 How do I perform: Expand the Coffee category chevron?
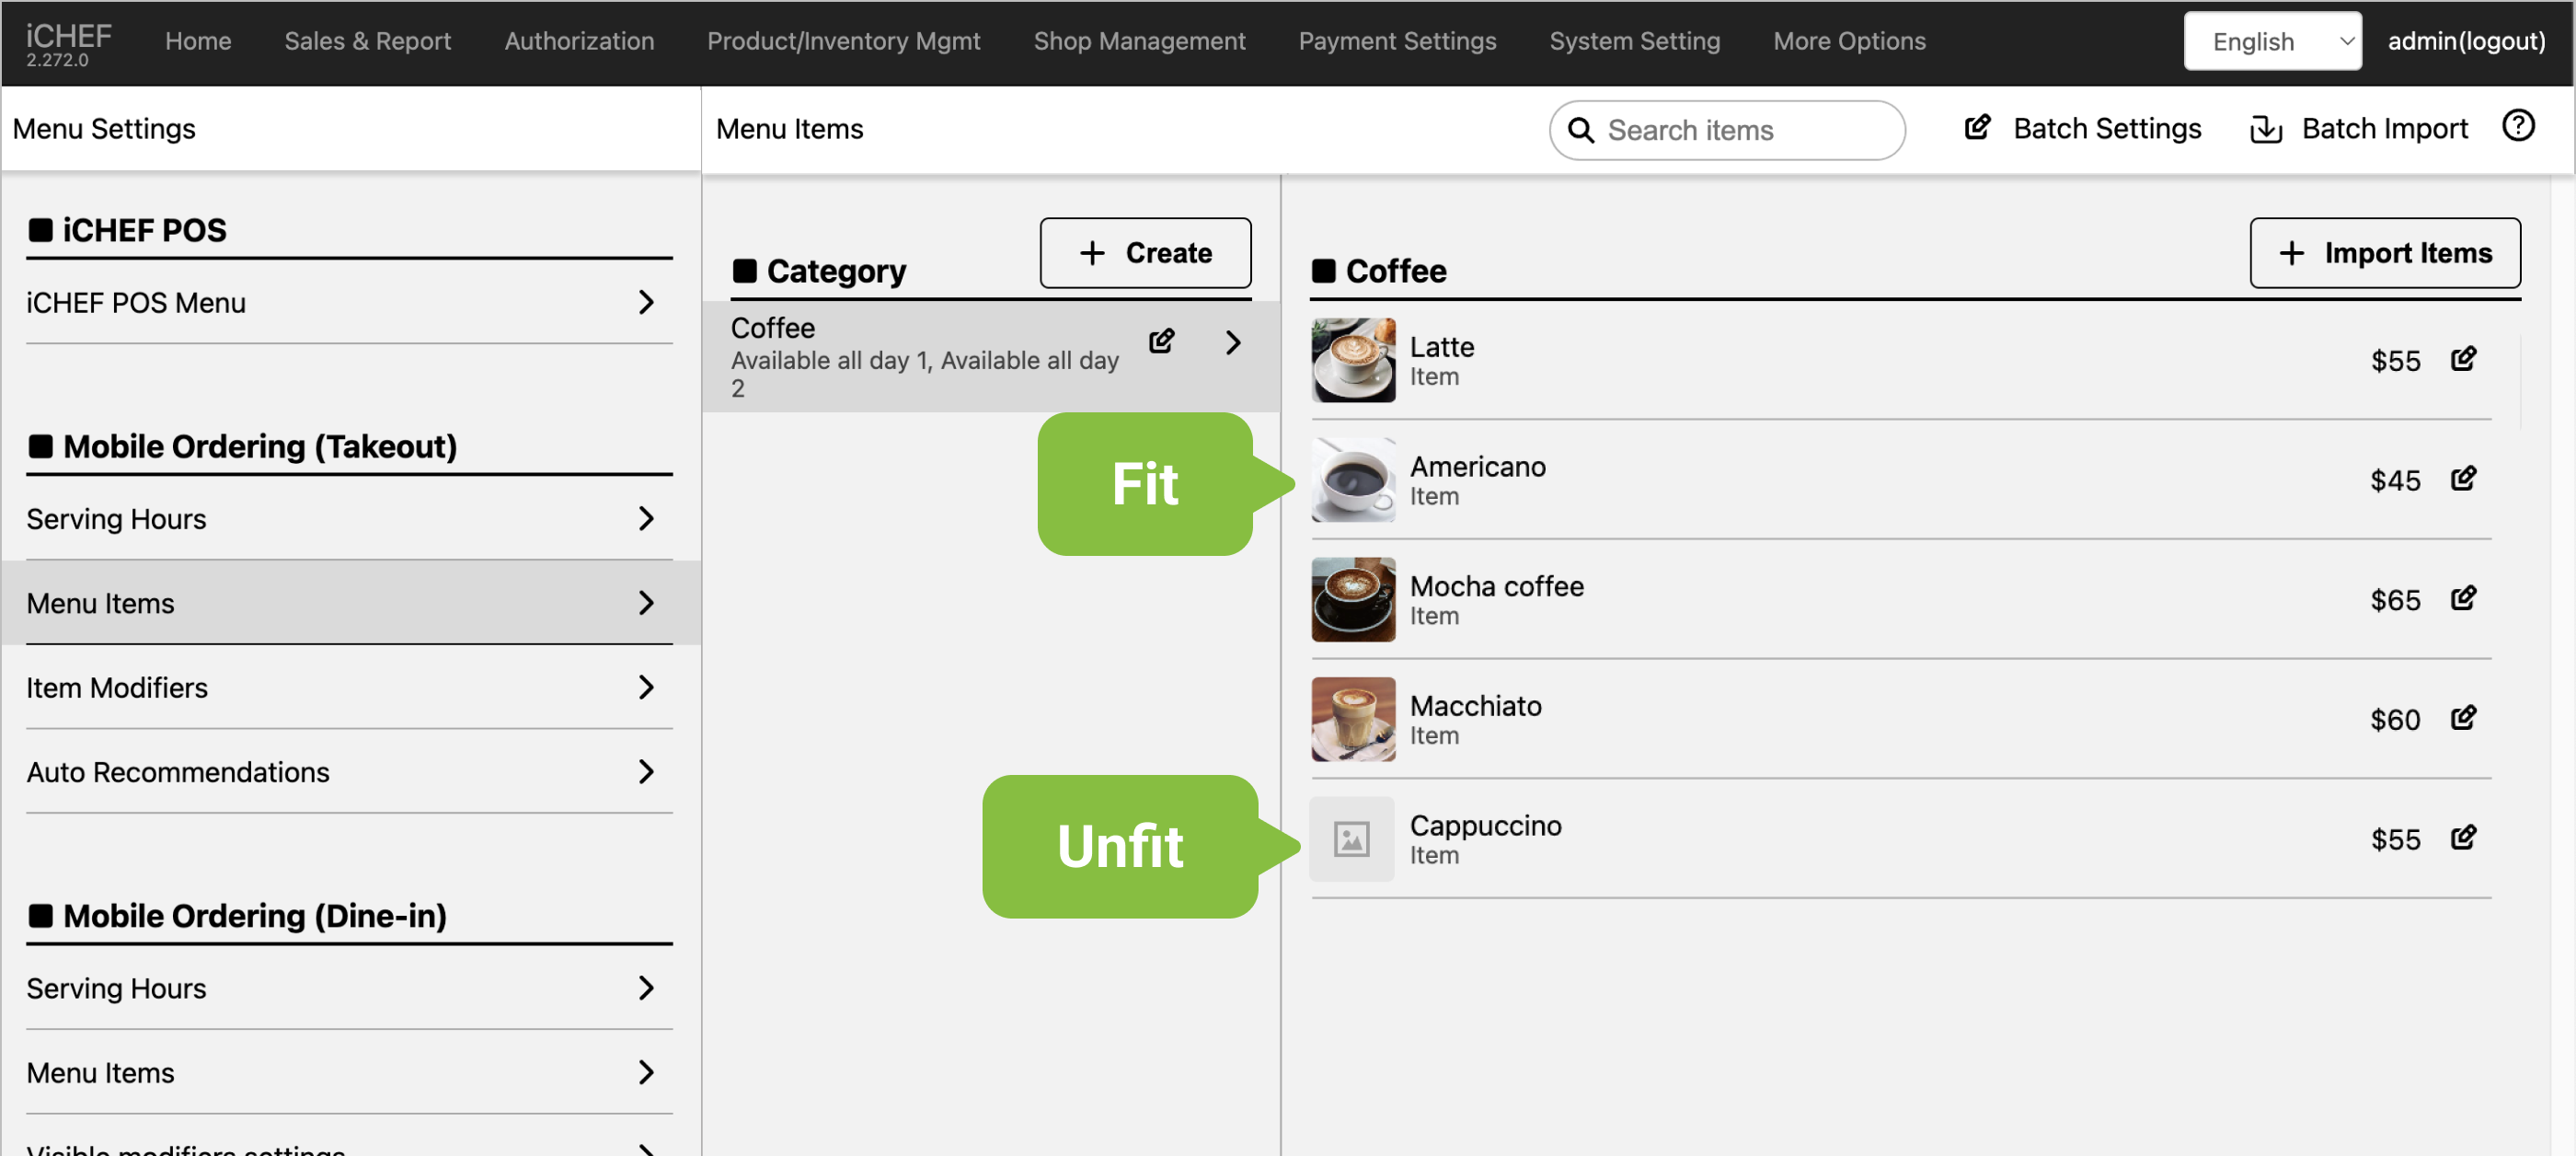click(1233, 343)
